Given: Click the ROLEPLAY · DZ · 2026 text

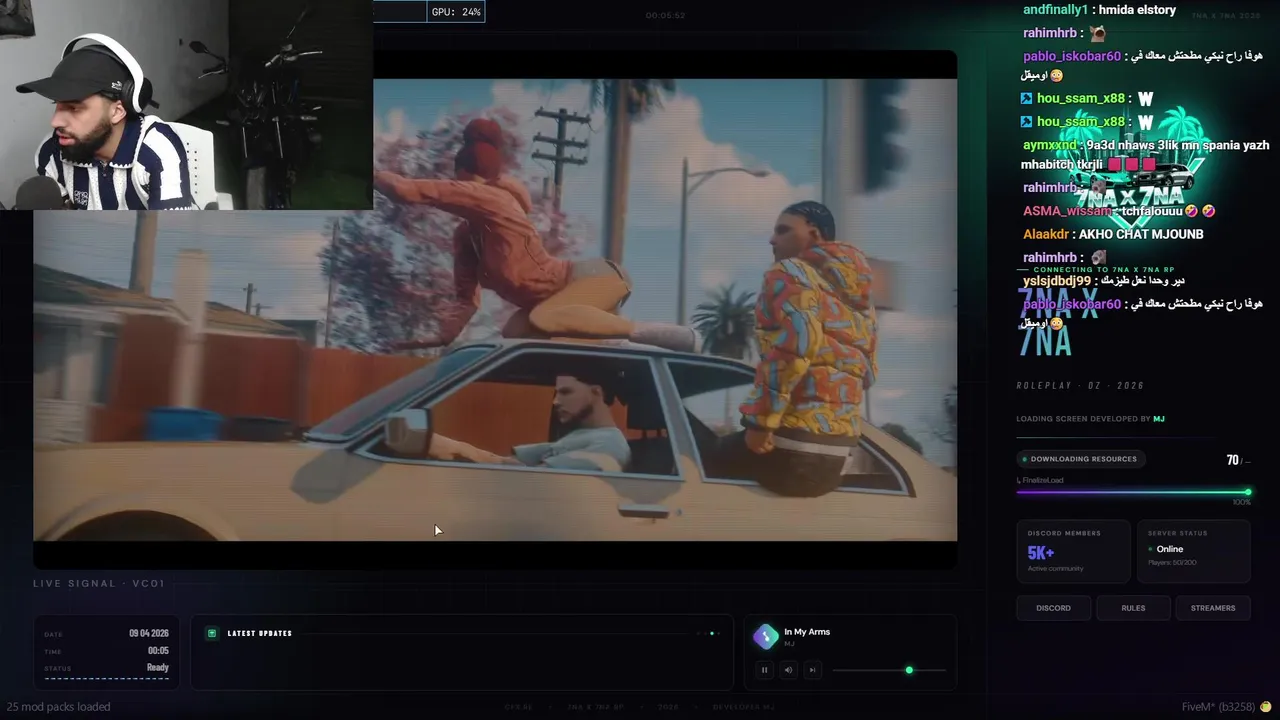Looking at the screenshot, I should pos(1080,386).
